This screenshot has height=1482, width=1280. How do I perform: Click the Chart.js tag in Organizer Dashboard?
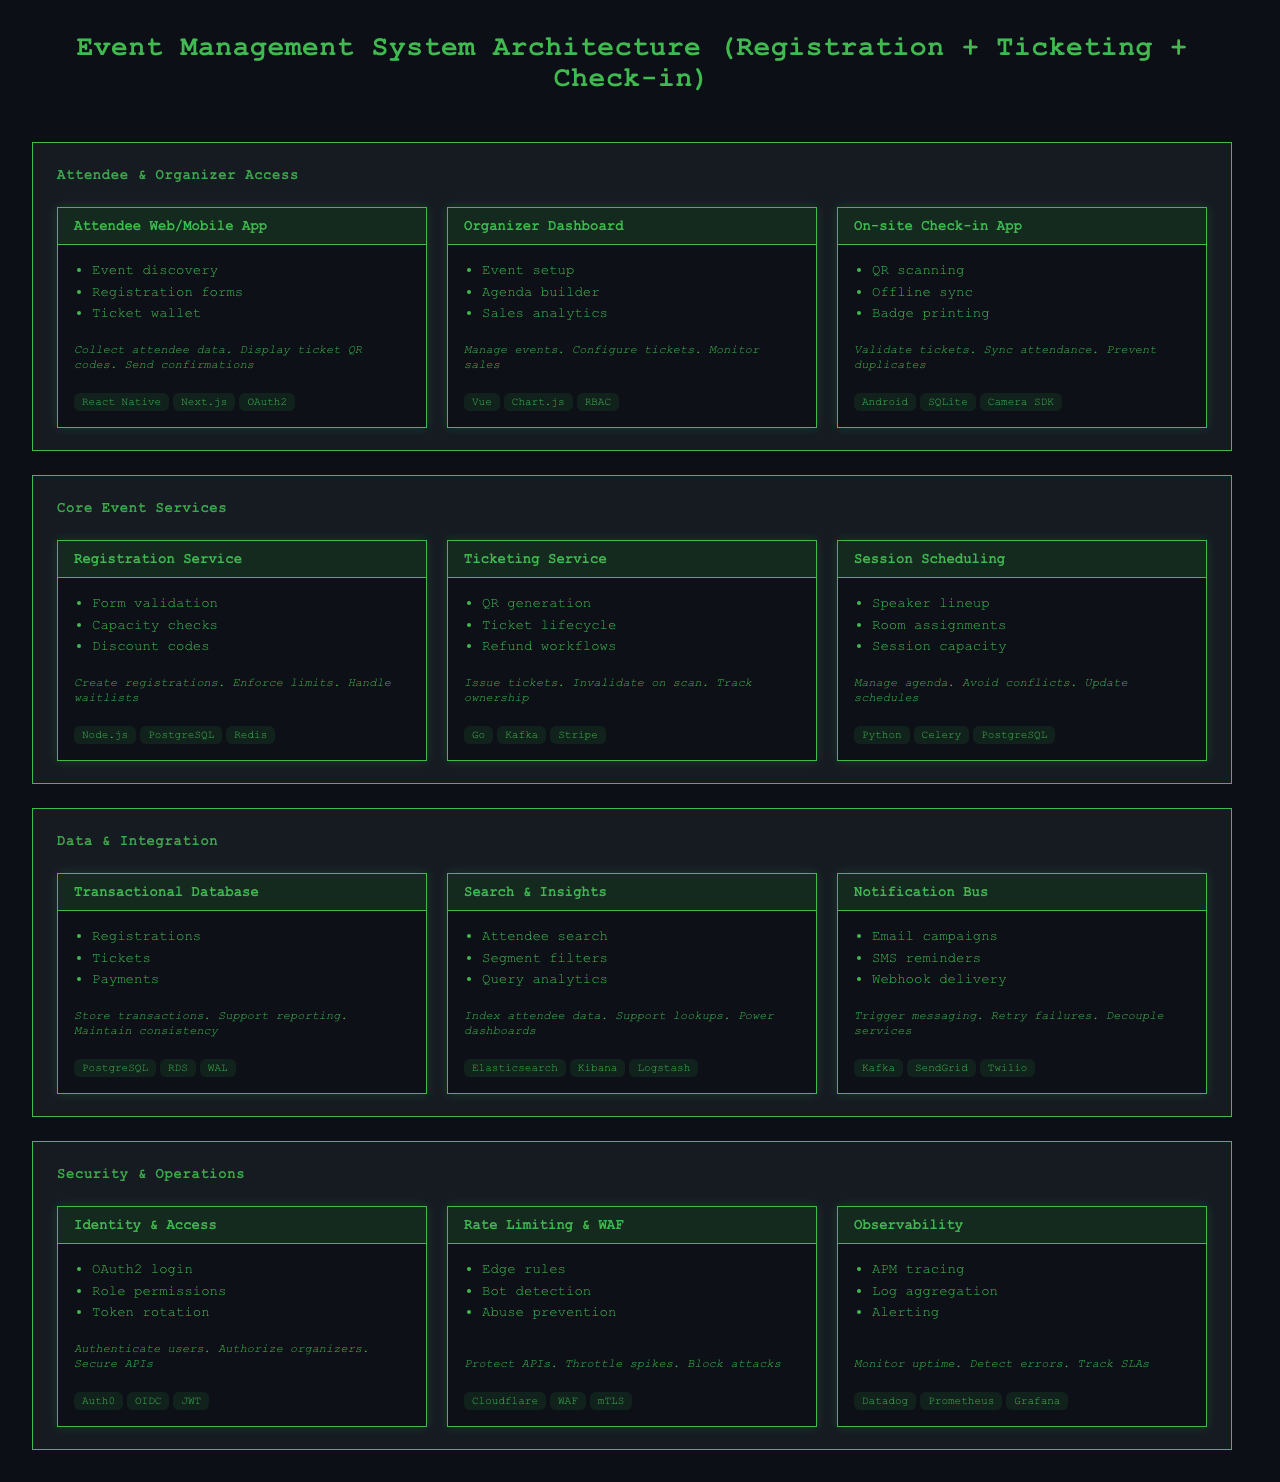pyautogui.click(x=535, y=402)
